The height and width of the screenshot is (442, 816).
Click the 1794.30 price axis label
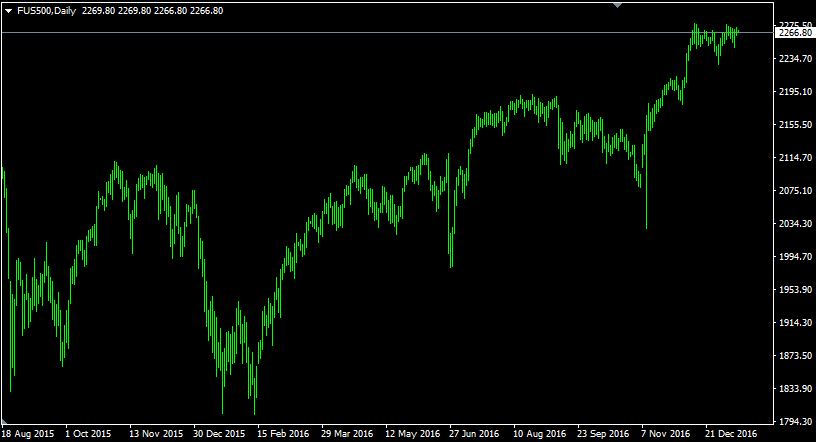pyautogui.click(x=795, y=422)
